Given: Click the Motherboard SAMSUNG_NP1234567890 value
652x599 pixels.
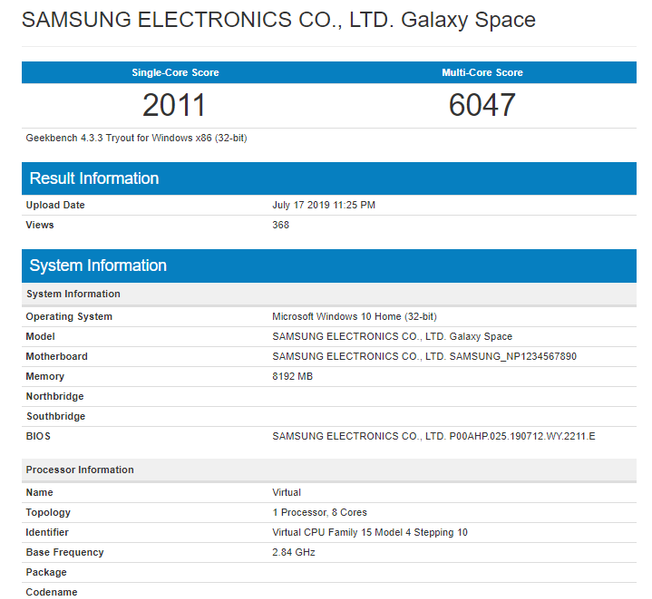Looking at the screenshot, I should pos(424,357).
